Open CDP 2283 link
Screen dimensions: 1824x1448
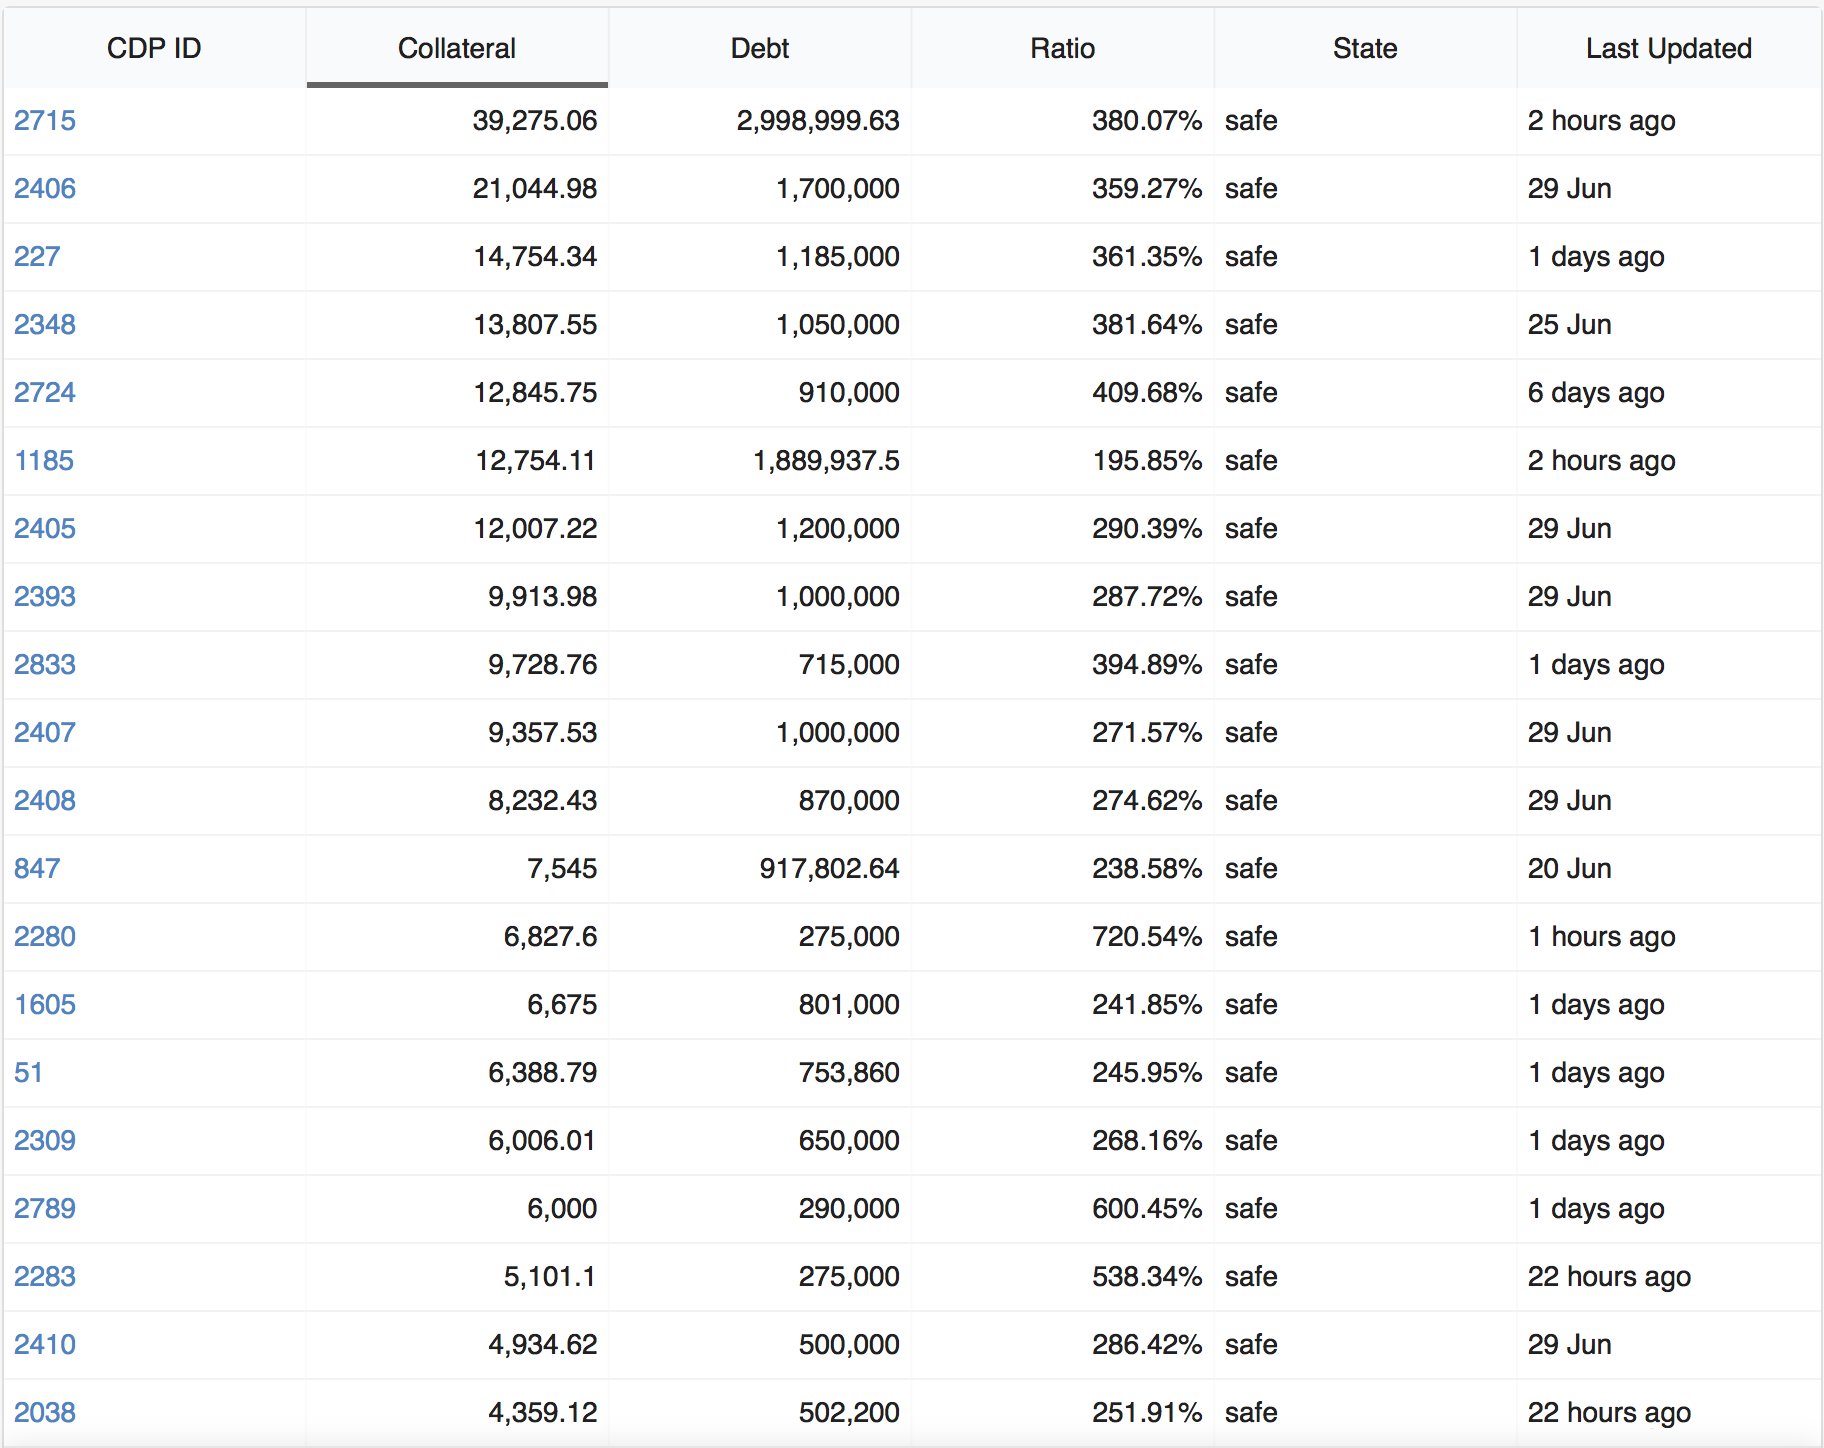[x=45, y=1276]
